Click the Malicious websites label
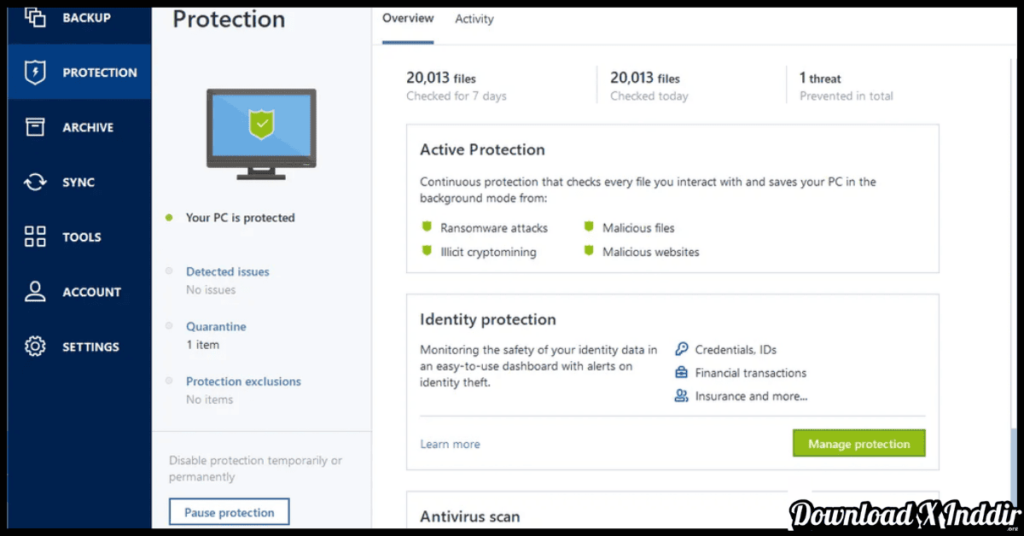Image resolution: width=1024 pixels, height=536 pixels. pos(650,252)
